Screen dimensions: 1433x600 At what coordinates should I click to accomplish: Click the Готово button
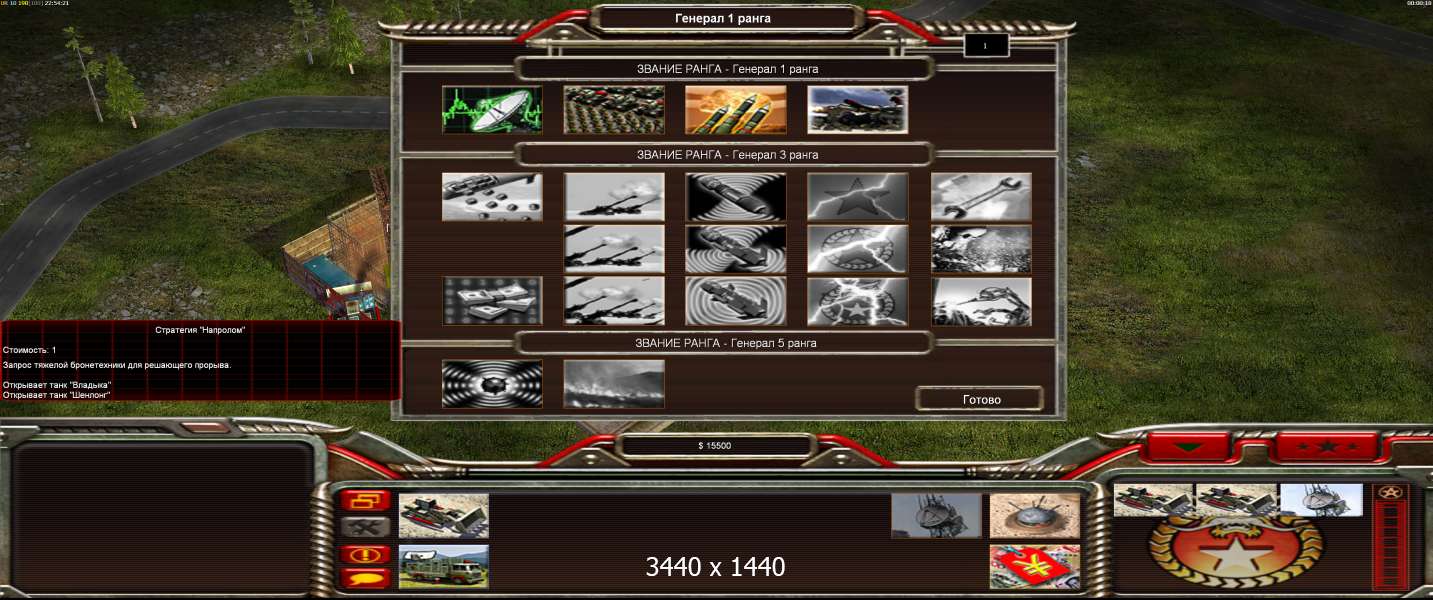click(980, 399)
